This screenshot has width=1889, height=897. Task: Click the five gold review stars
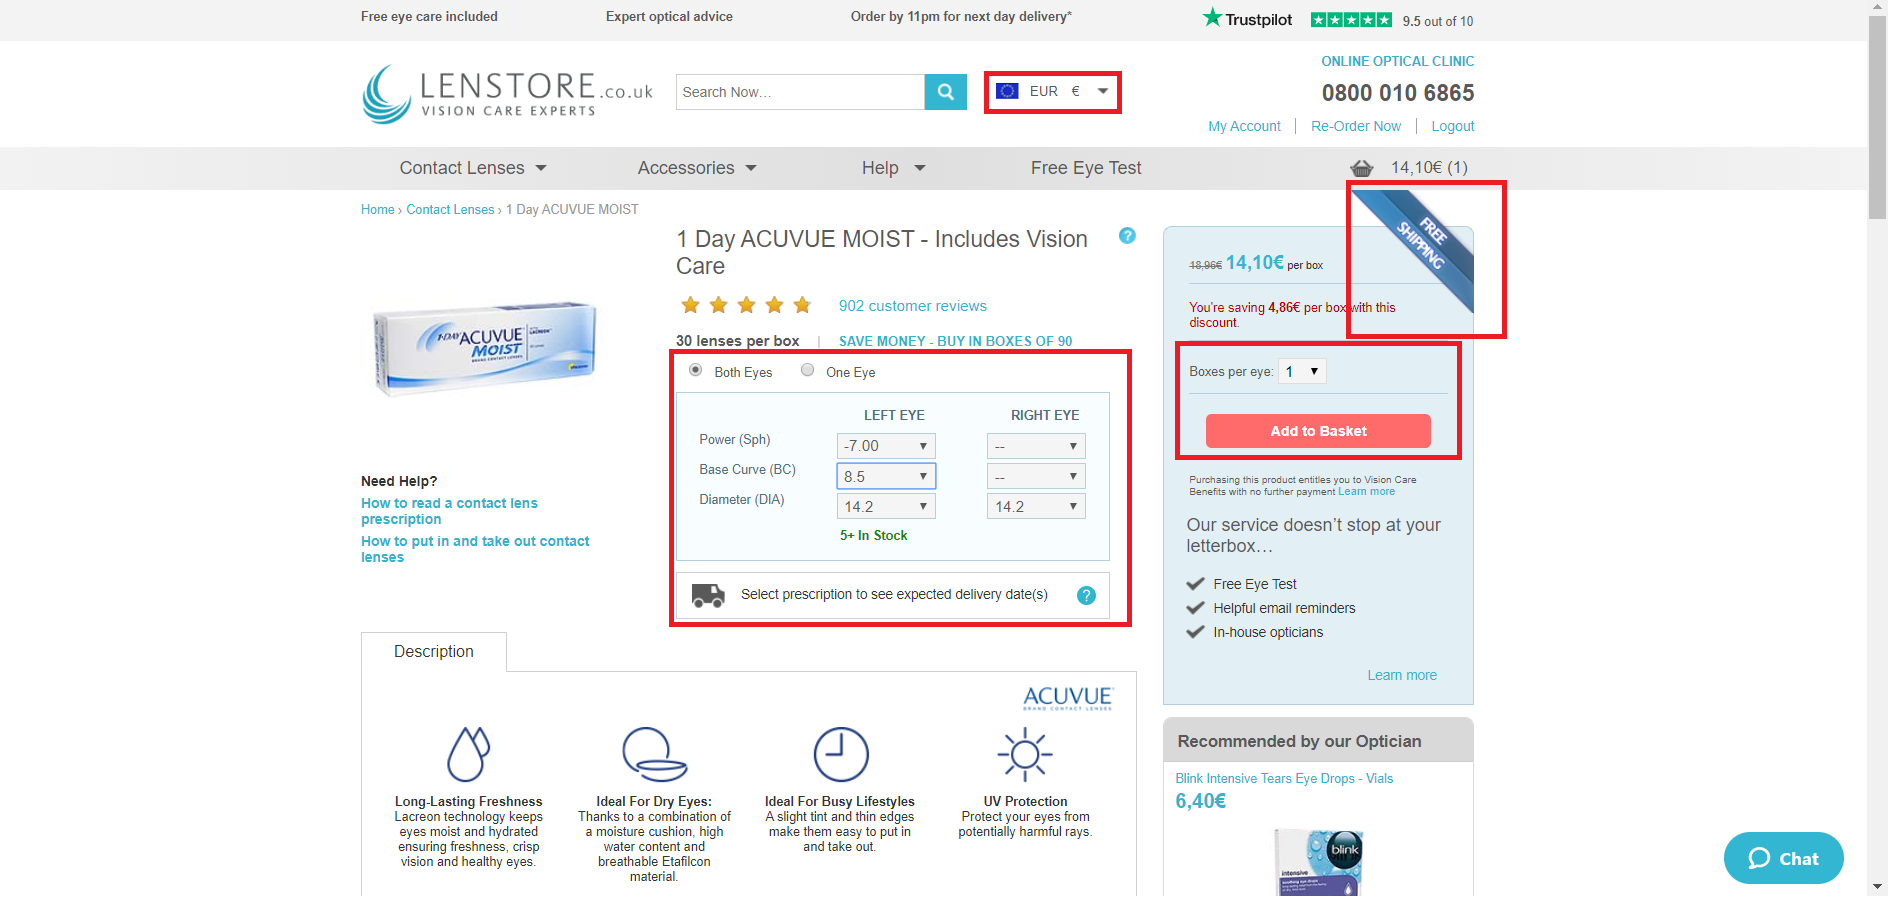[x=746, y=305]
